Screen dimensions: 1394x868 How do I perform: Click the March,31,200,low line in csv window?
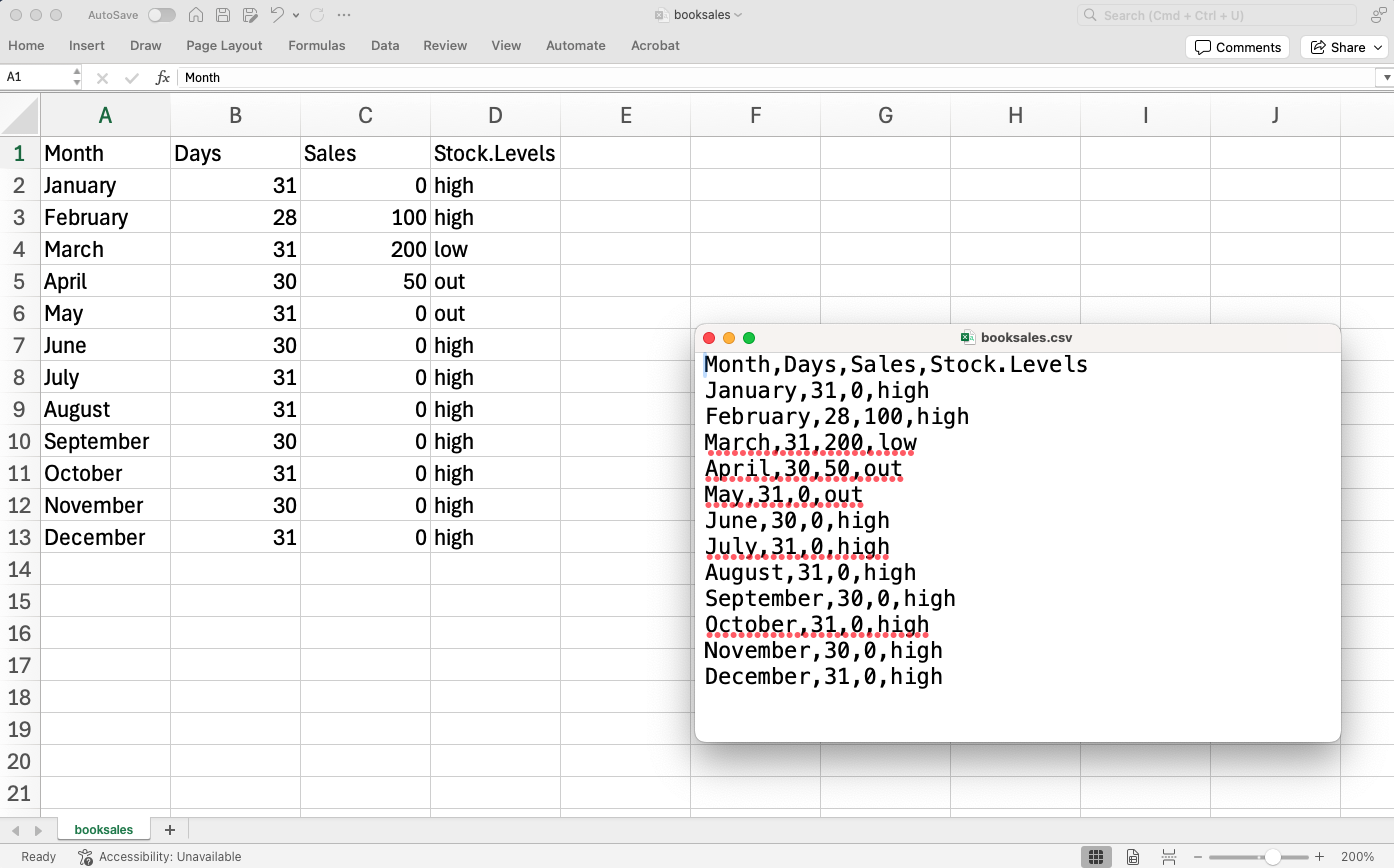coord(811,443)
